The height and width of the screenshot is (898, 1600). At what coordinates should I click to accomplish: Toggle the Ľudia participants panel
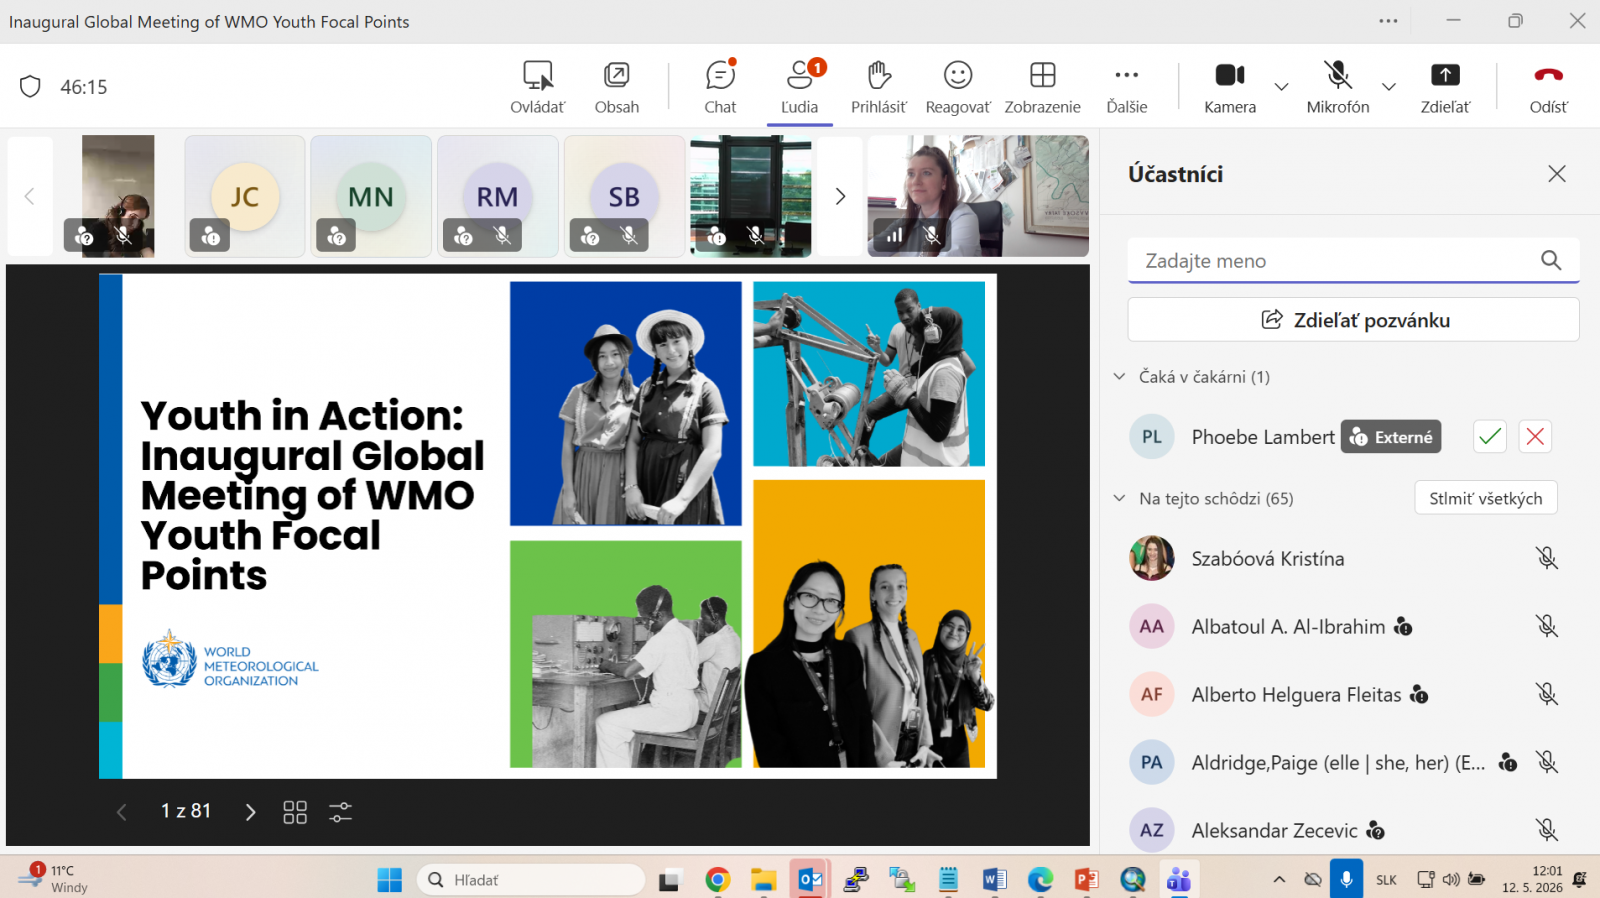pyautogui.click(x=800, y=87)
